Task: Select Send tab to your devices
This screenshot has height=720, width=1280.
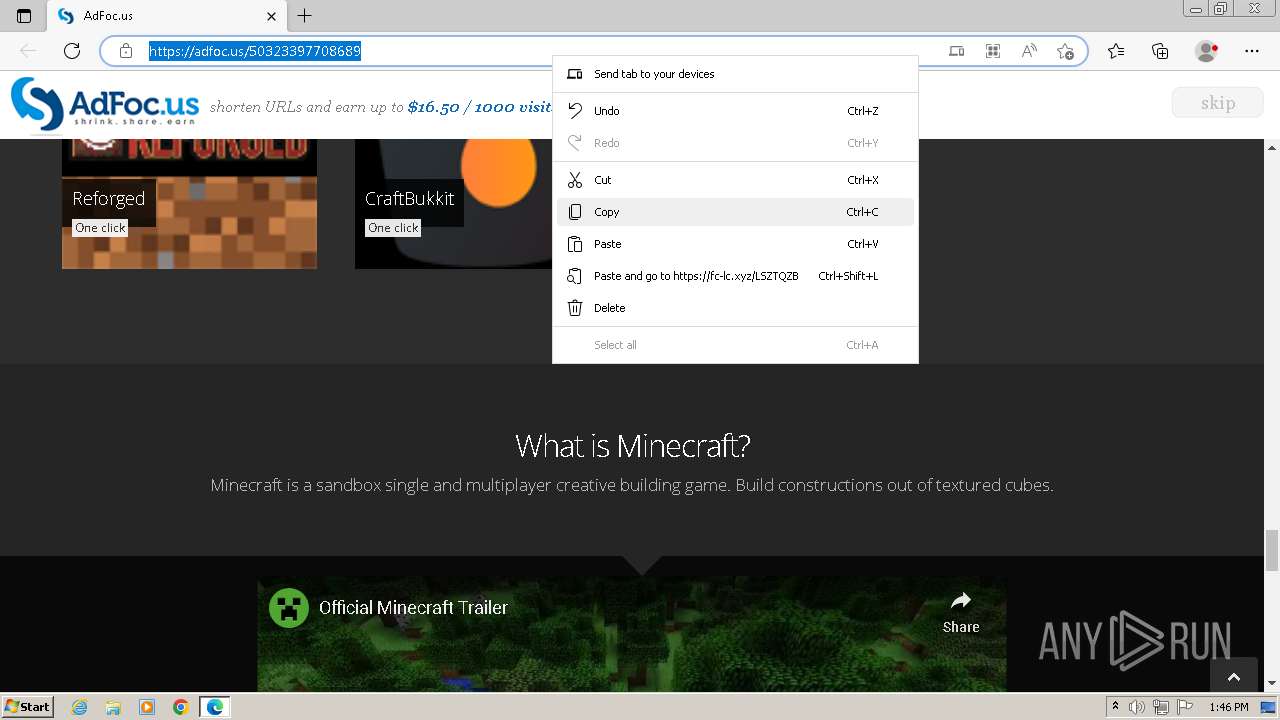Action: click(x=735, y=74)
